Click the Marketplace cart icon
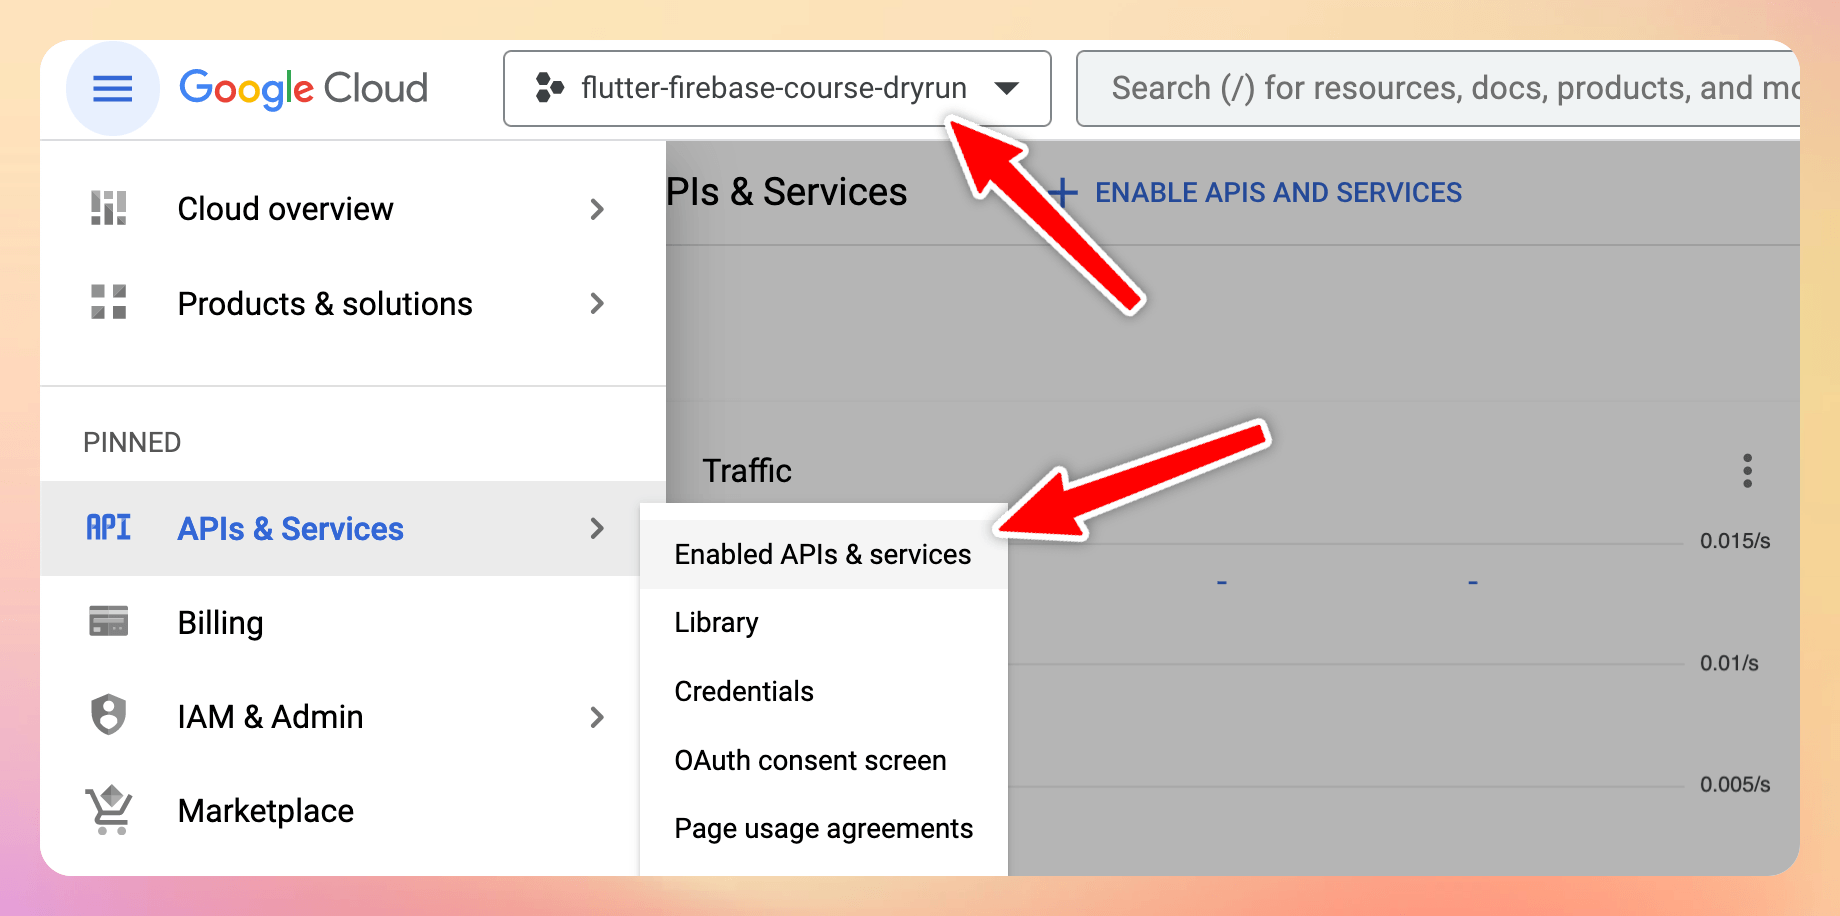Screen dimensions: 1840x916 click(x=108, y=809)
